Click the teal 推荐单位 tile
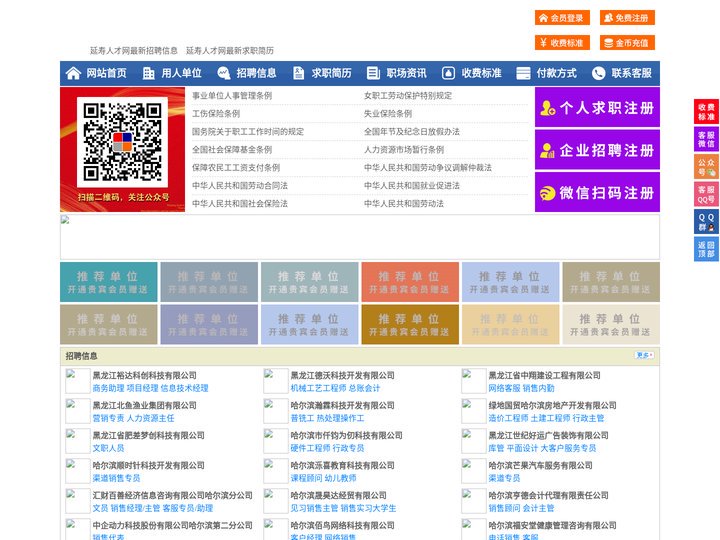The image size is (720, 540). (108, 282)
